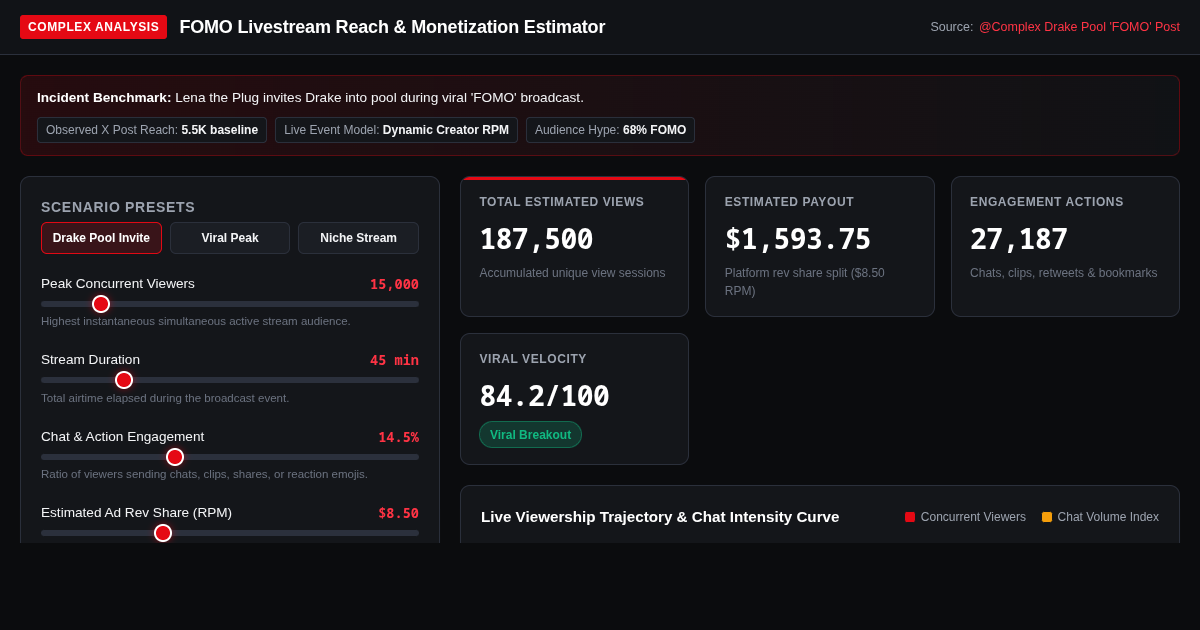Click the Audience Hype 68% FOMO chip
The width and height of the screenshot is (1200, 630).
(x=610, y=130)
